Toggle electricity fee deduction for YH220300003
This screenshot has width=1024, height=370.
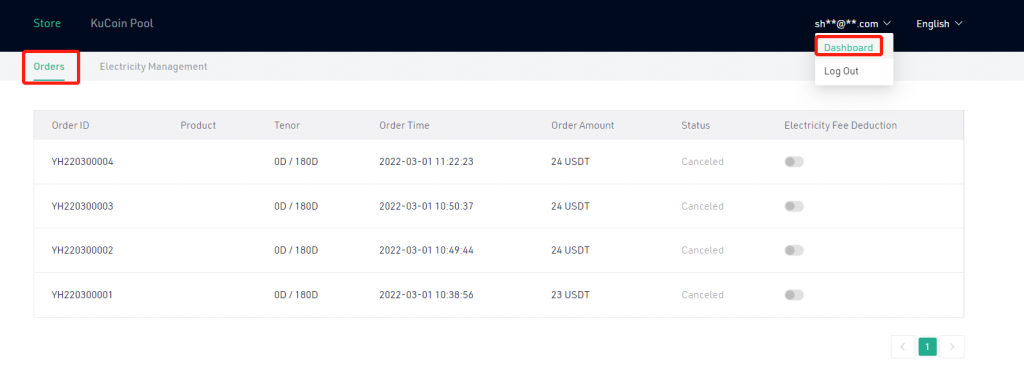click(794, 206)
